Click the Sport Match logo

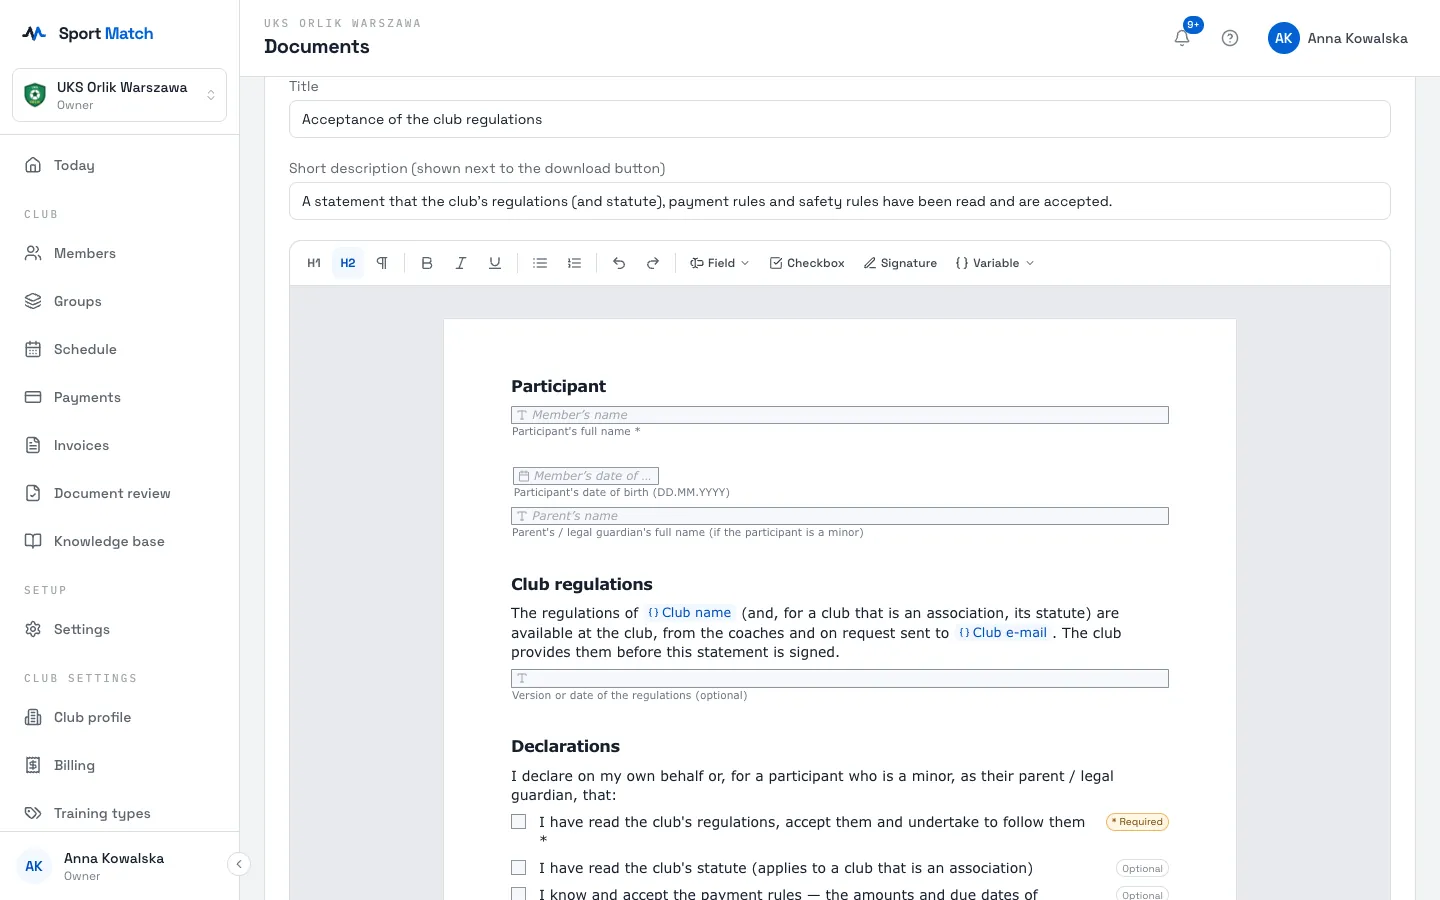pos(88,34)
